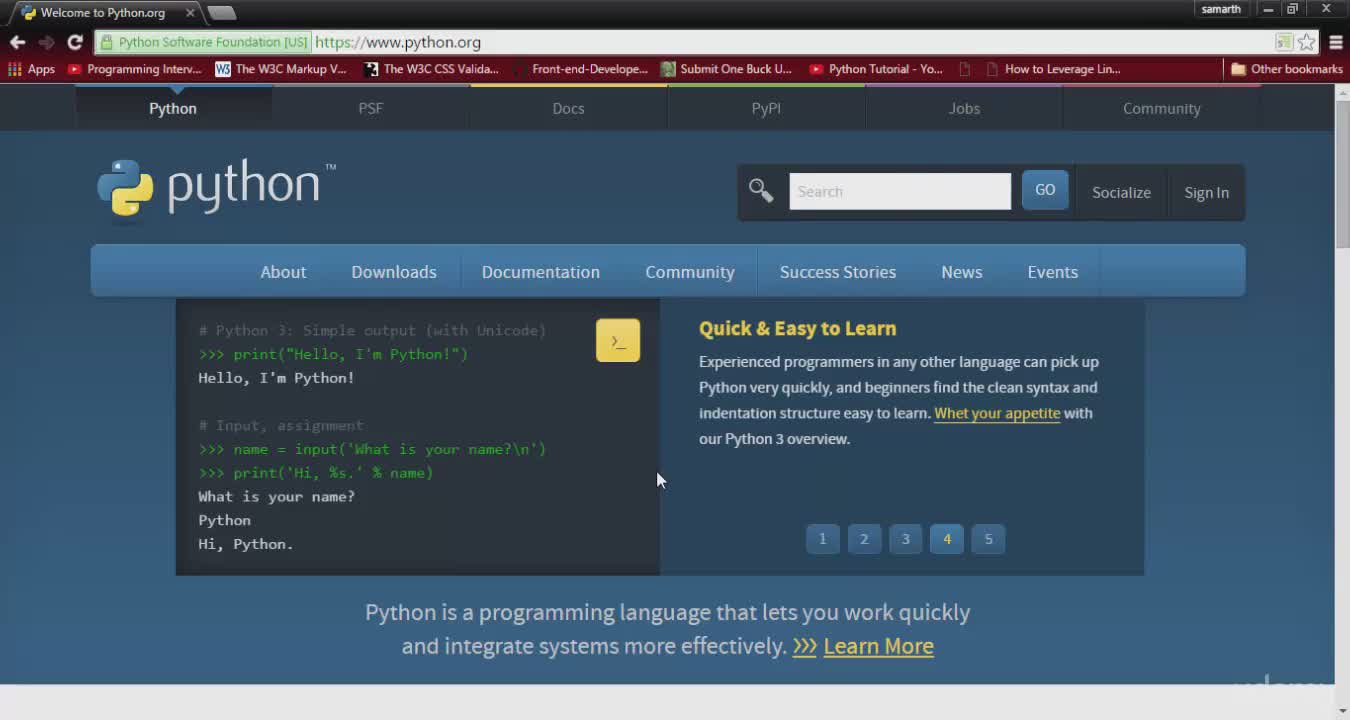Screen dimensions: 1350x720
Task: Show slide 1 of the carousel
Action: pyautogui.click(x=823, y=539)
